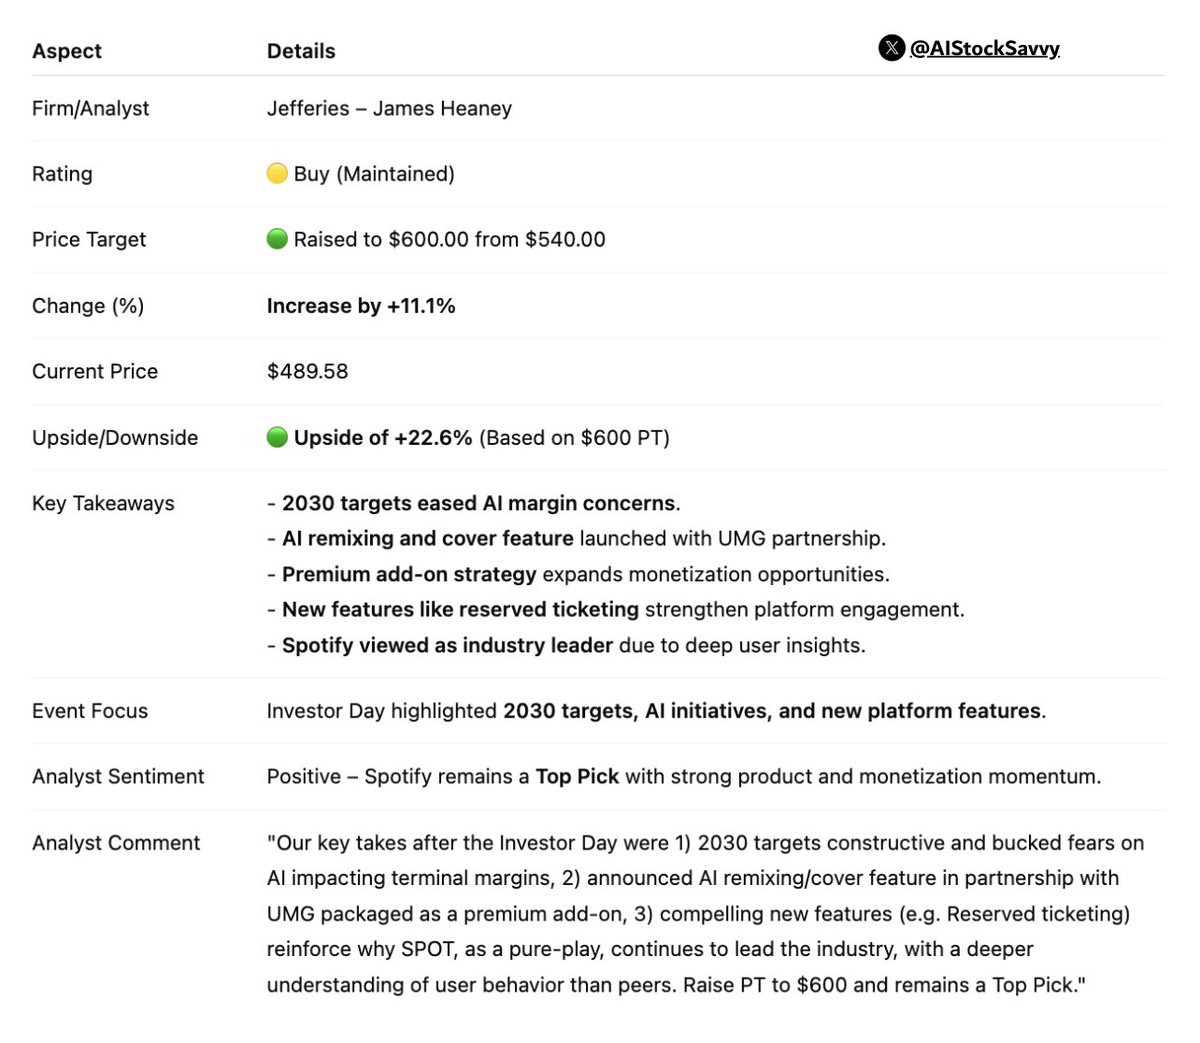Click the 2030 targets eased AI margin concerns line
This screenshot has height=1043, width=1200.
[x=474, y=503]
